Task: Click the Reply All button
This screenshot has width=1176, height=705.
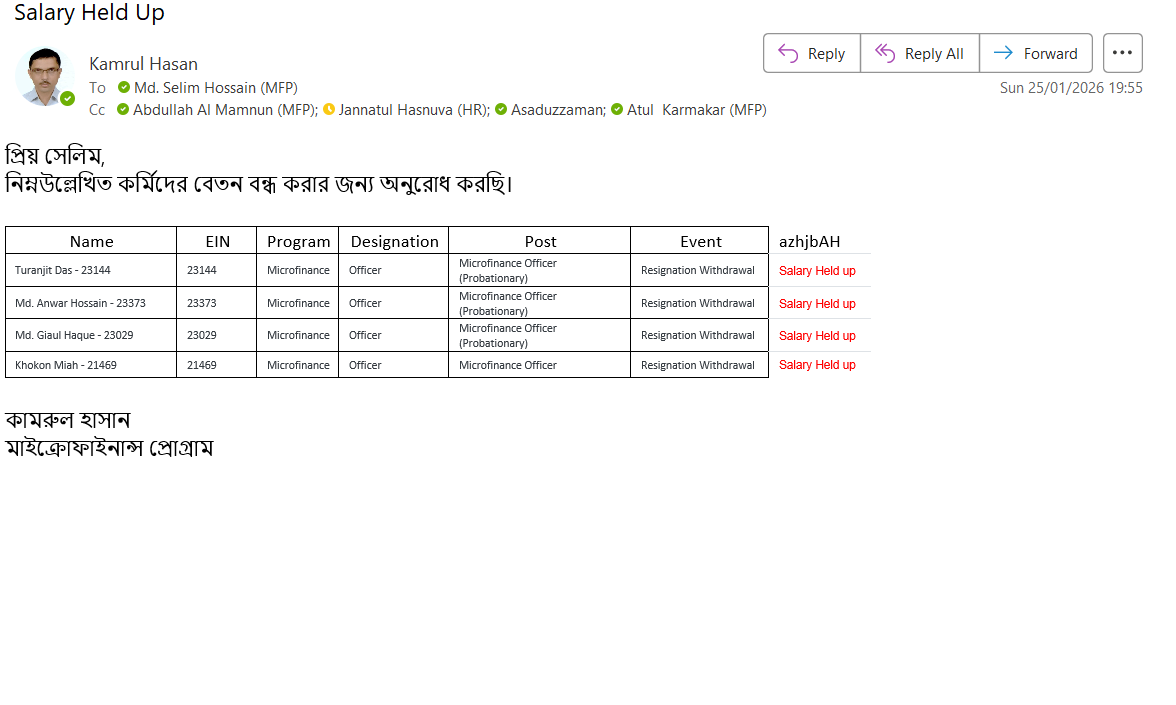Action: [919, 54]
